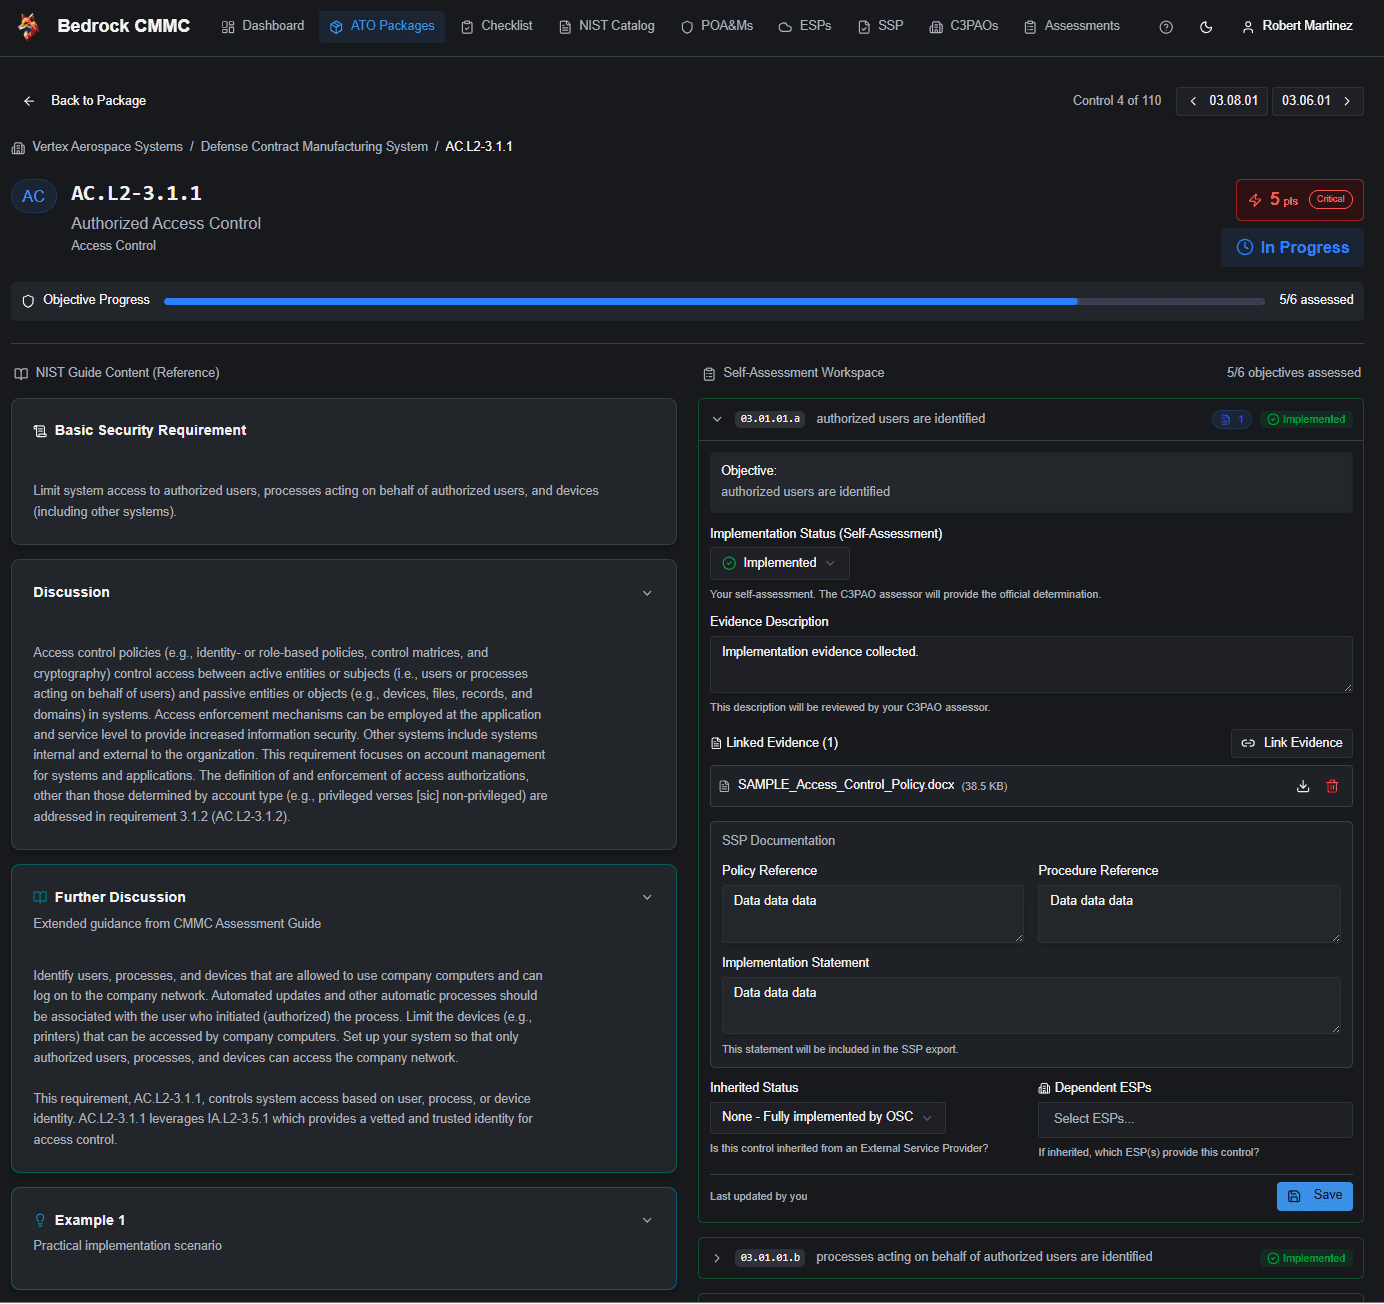Open the evidence count badge on objective 03.01.01.a
This screenshot has width=1384, height=1304.
[1231, 419]
